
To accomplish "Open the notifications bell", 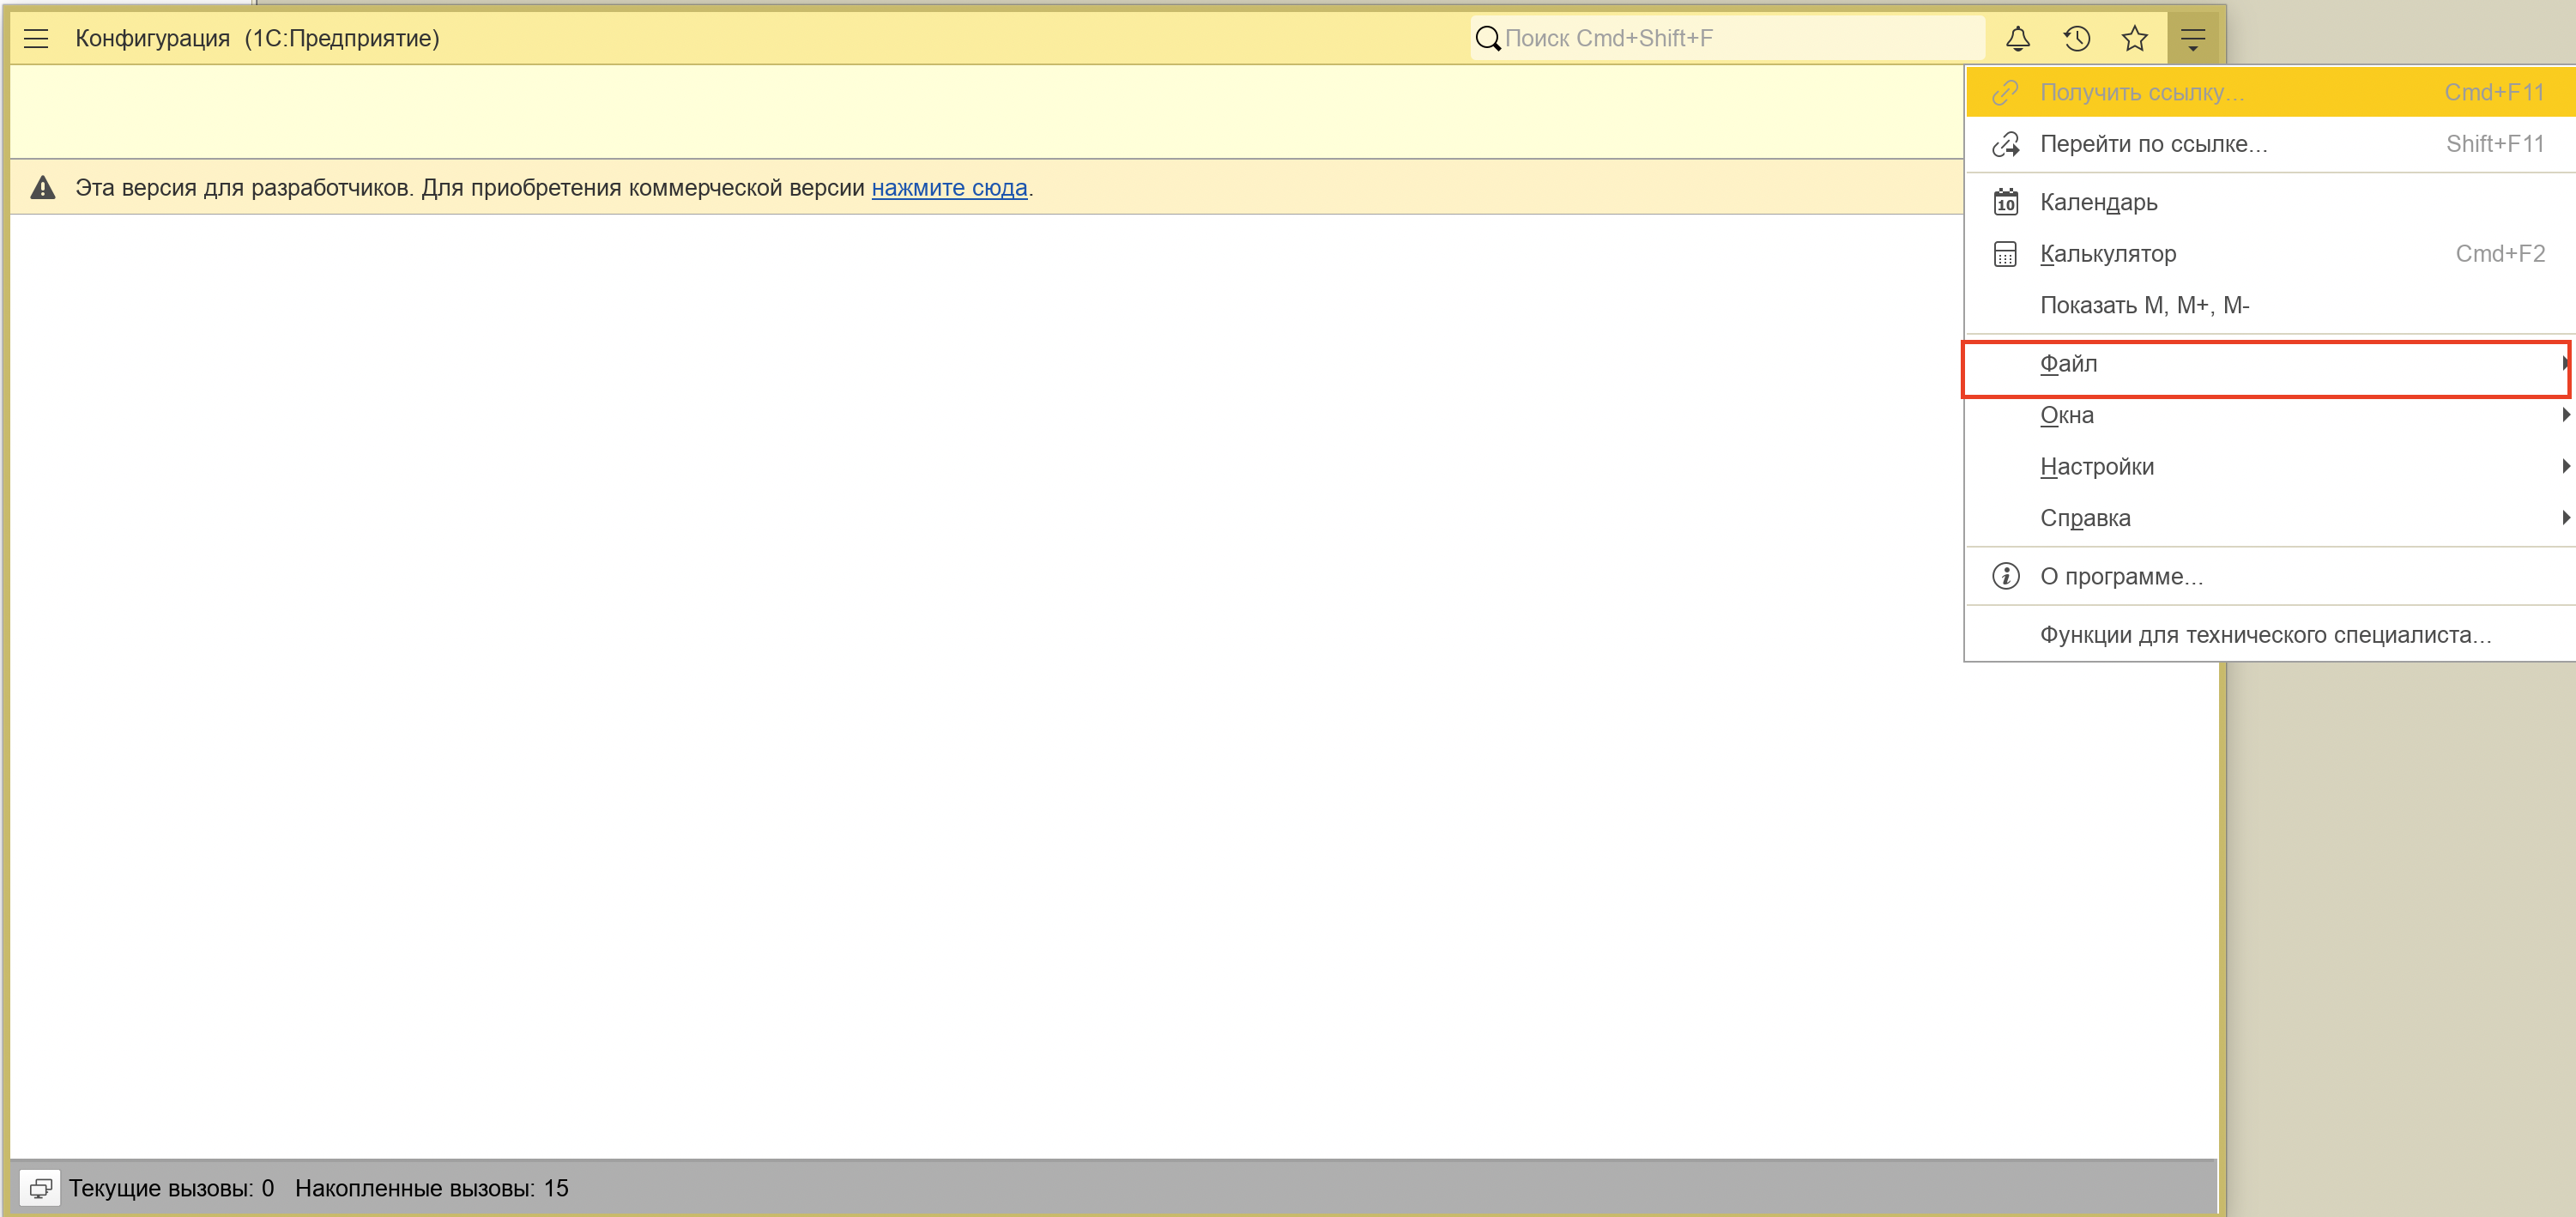I will (2018, 39).
